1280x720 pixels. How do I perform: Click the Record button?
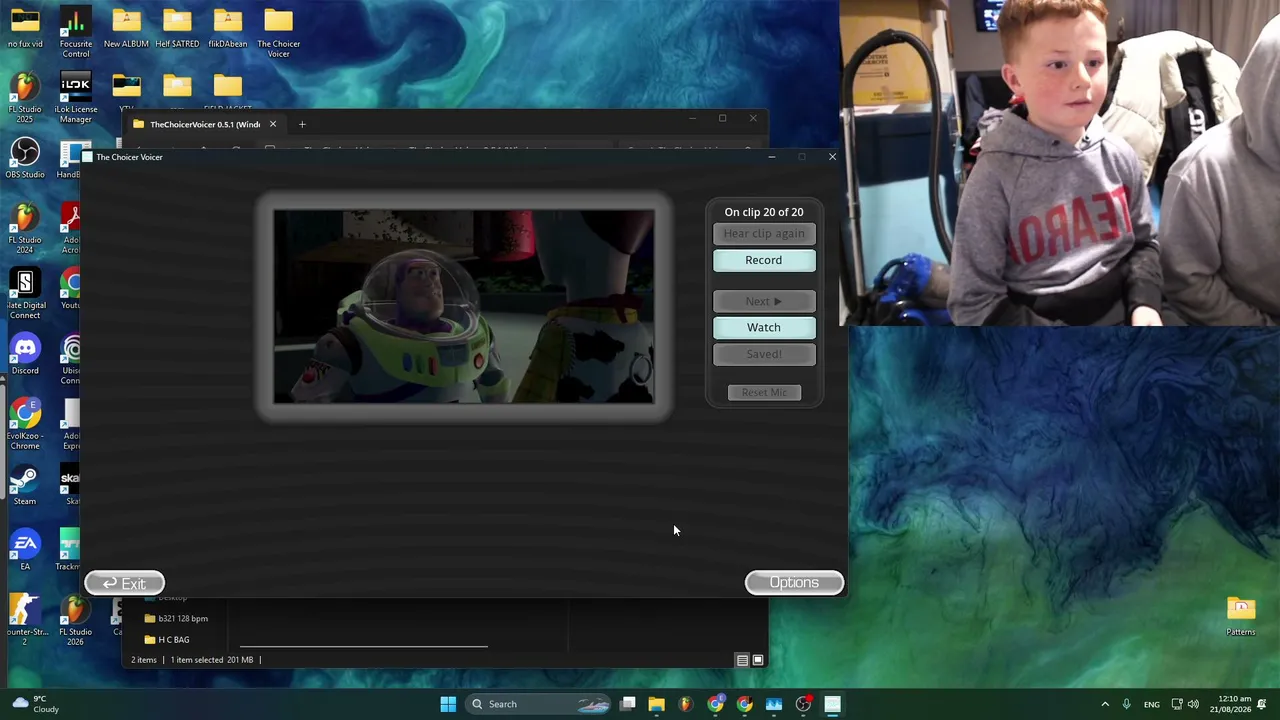tap(764, 260)
